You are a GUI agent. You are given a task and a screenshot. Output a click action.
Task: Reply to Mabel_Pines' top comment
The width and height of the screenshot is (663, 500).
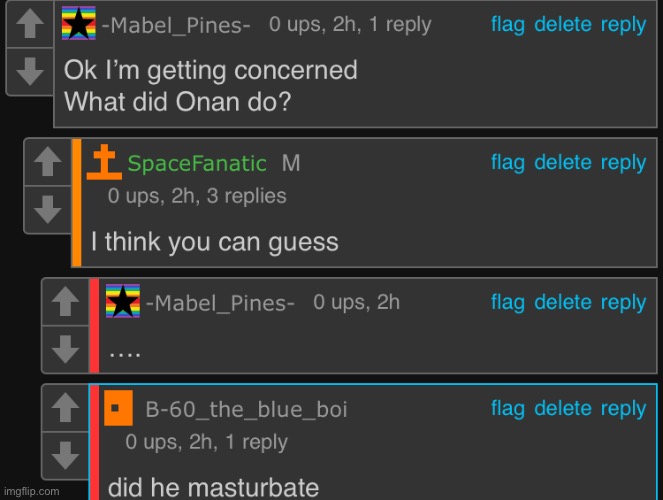click(623, 25)
